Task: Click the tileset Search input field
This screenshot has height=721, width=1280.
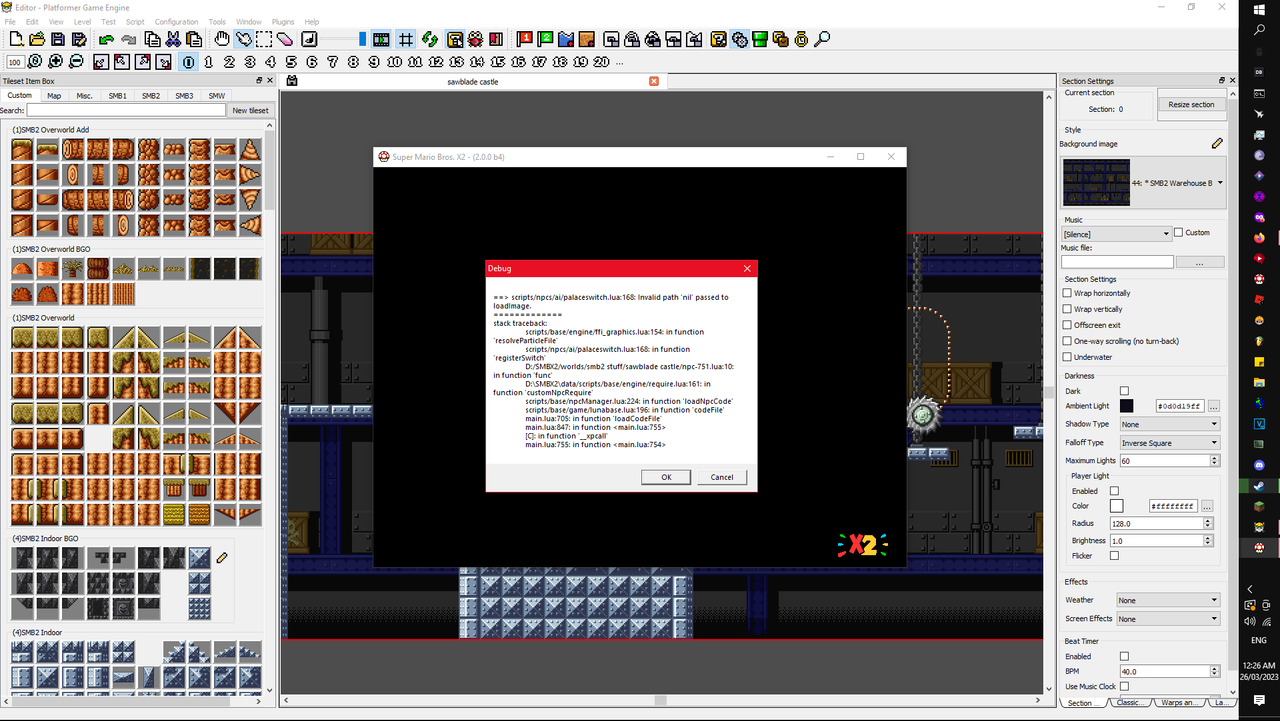Action: coord(126,111)
